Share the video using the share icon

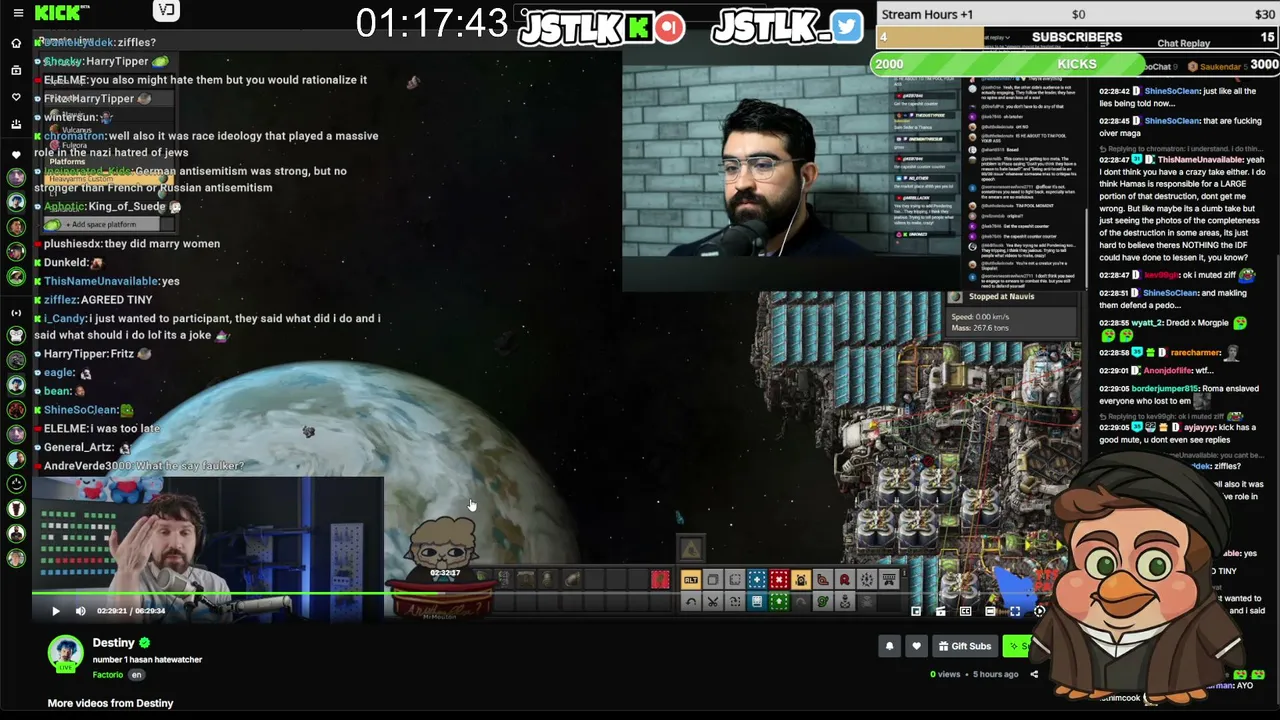point(1034,674)
